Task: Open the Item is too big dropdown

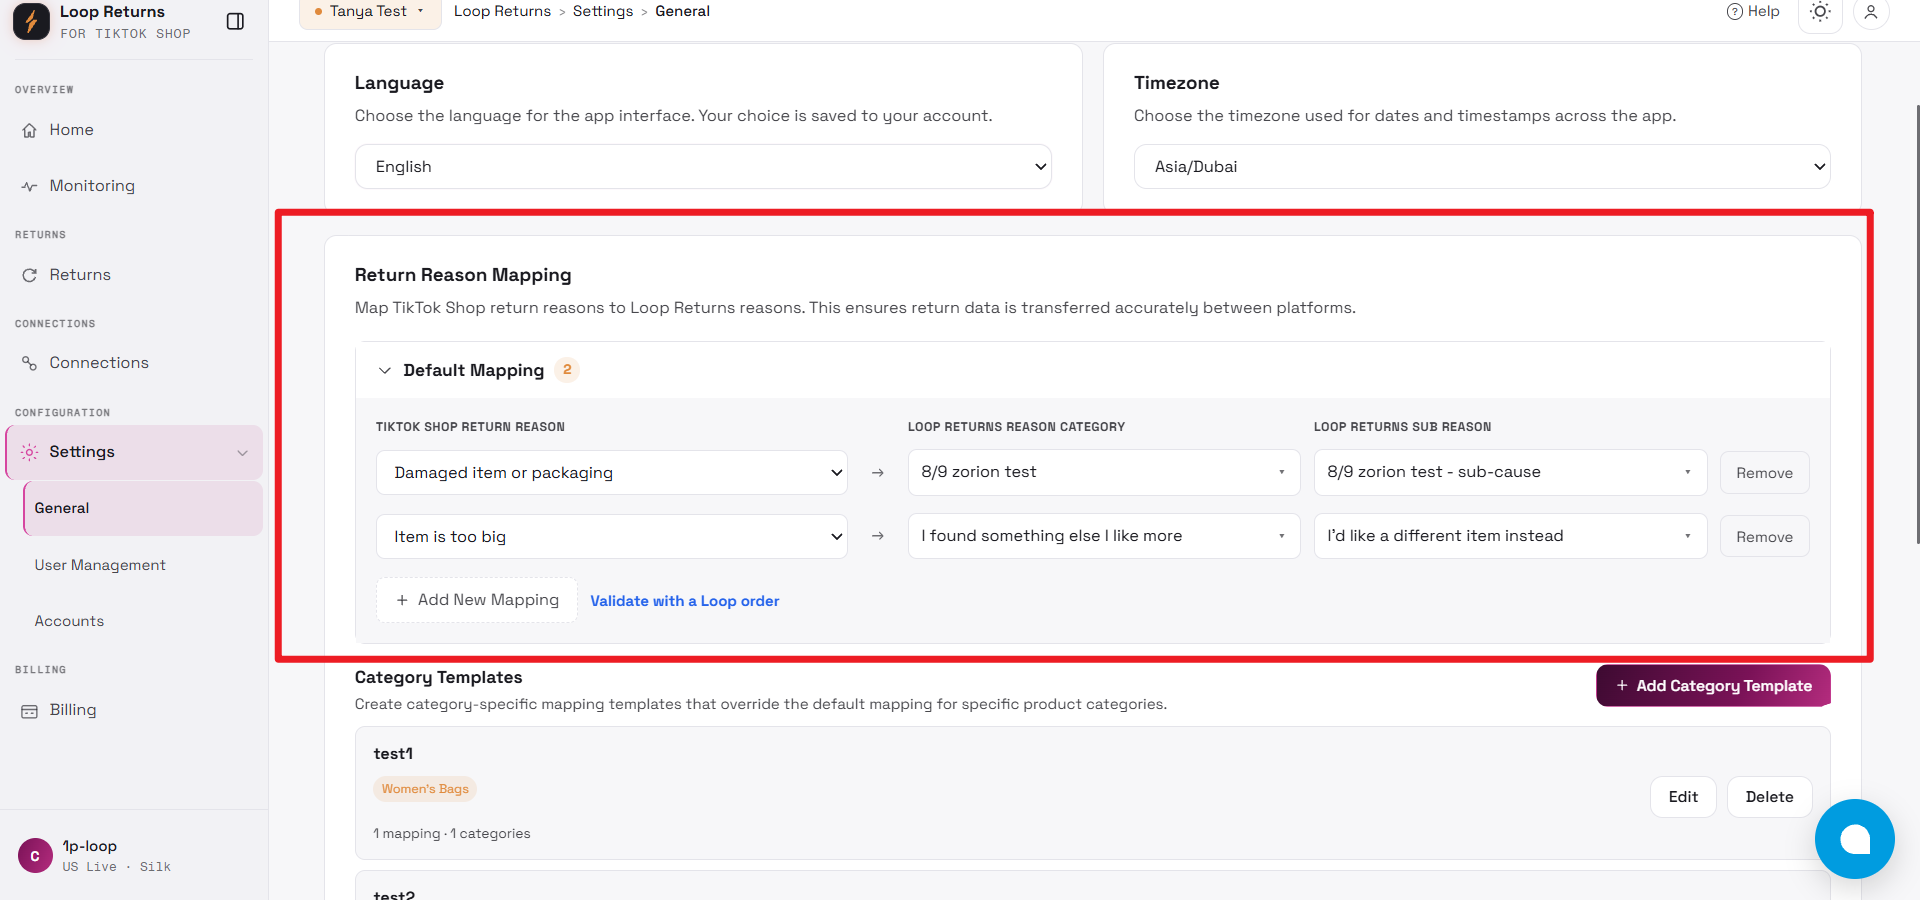Action: point(612,537)
